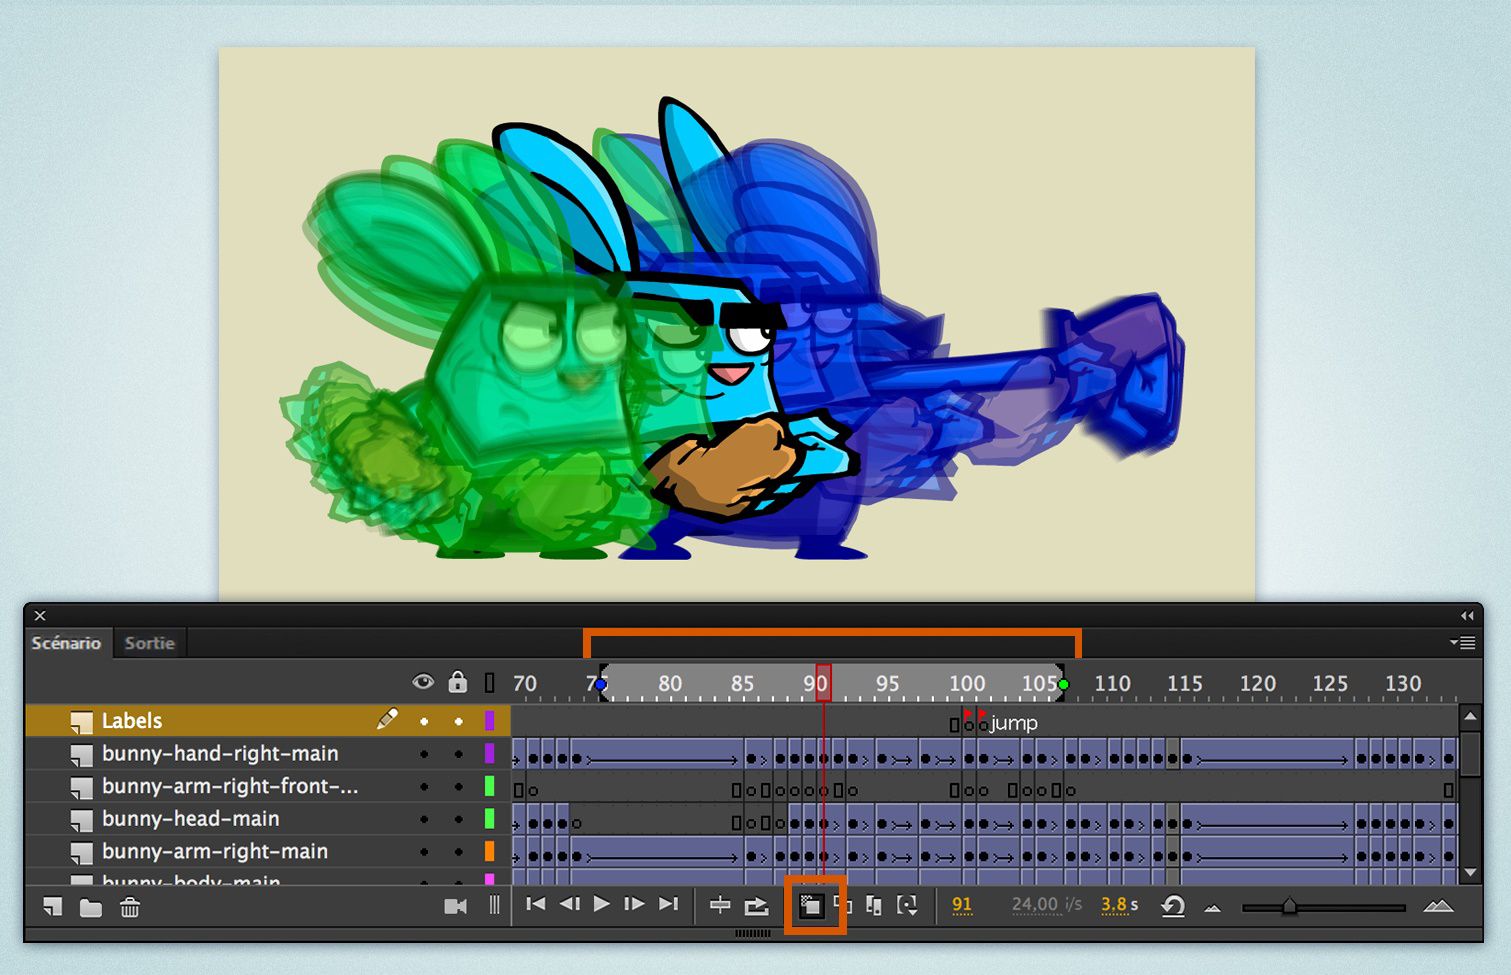Lock the bunny-hand-right-main layer
Screen dimensions: 1511x975
[459, 753]
